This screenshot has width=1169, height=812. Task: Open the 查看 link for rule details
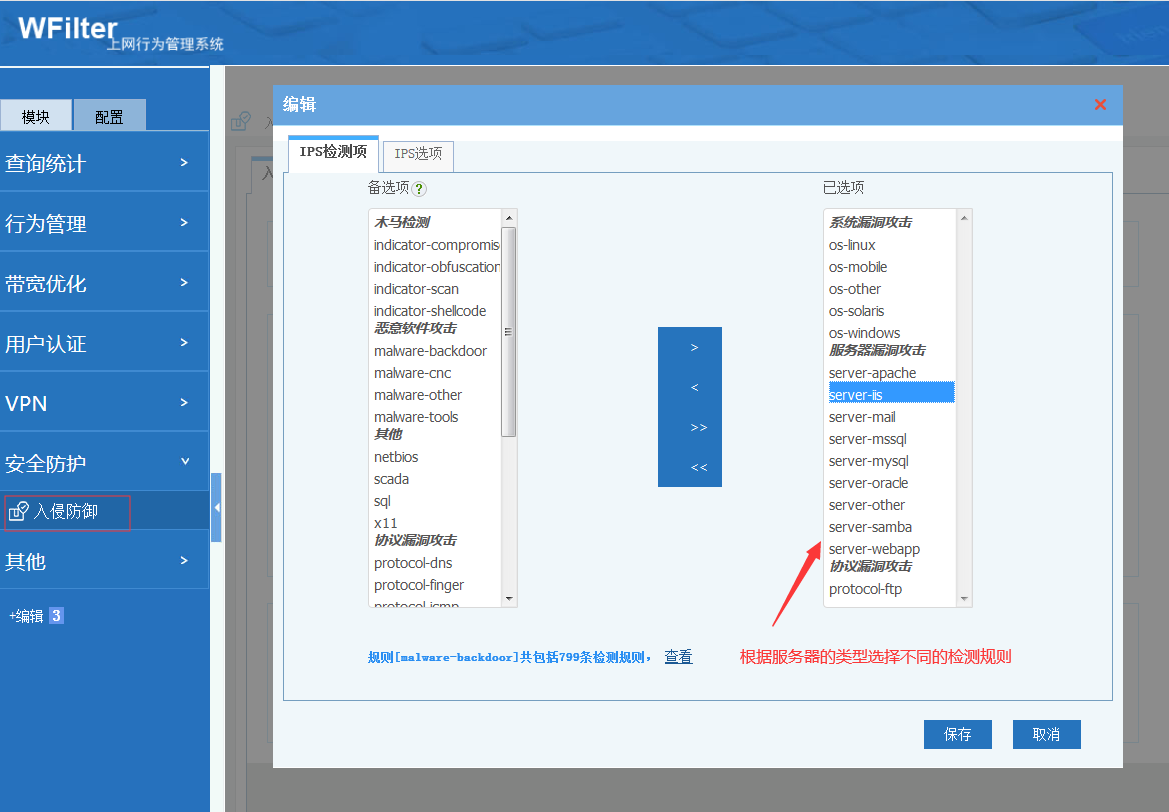click(678, 657)
